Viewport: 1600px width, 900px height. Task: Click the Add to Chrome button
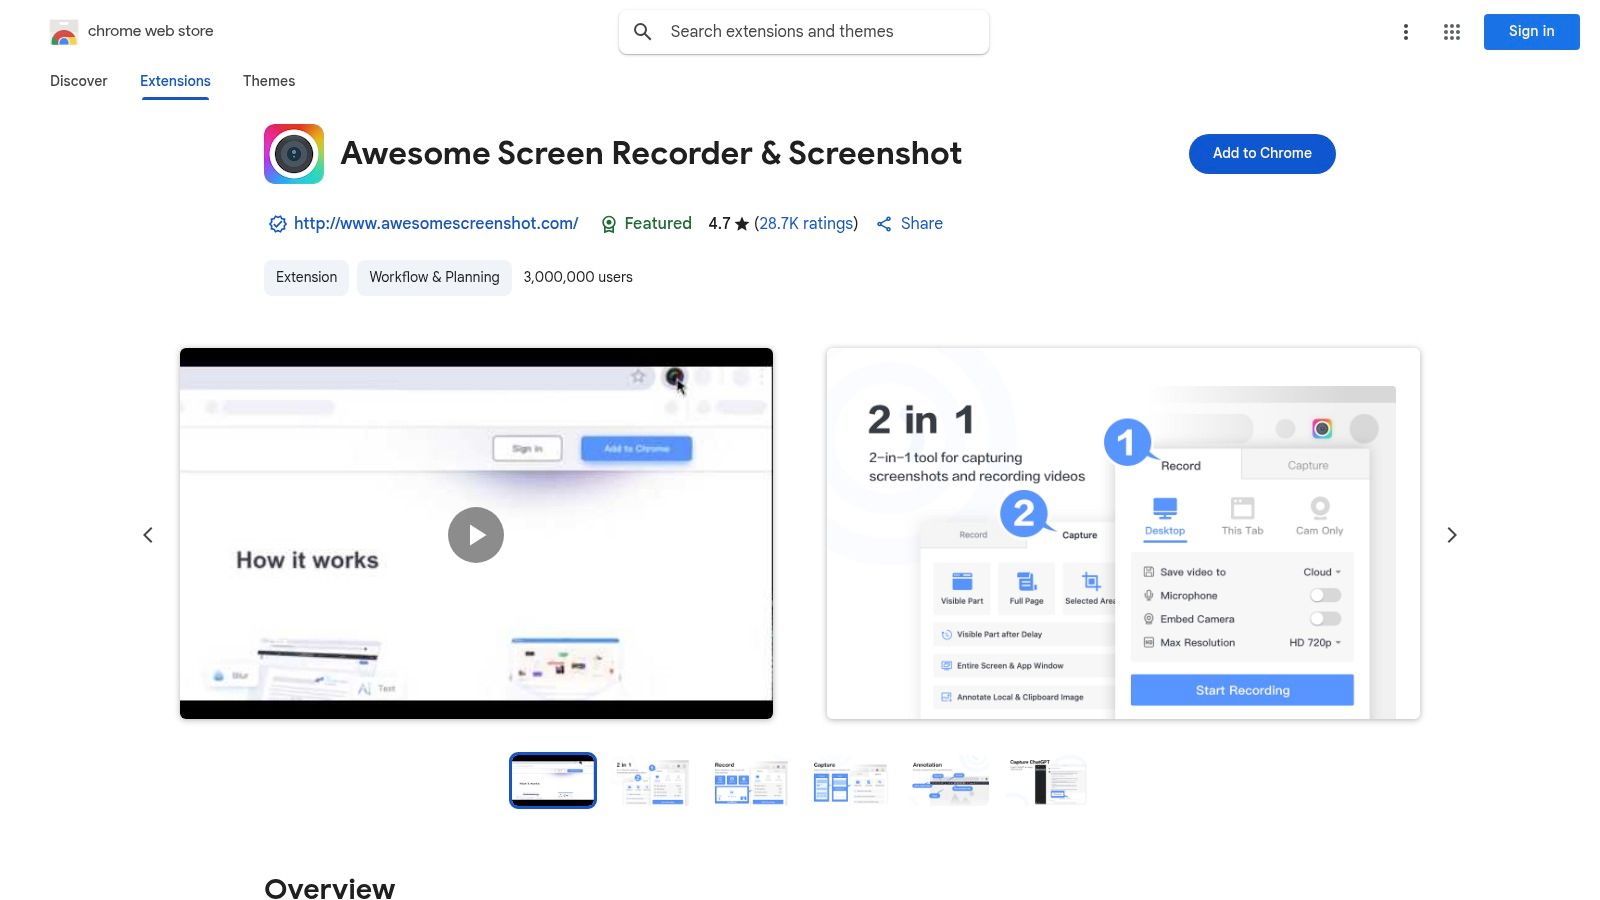(1261, 153)
